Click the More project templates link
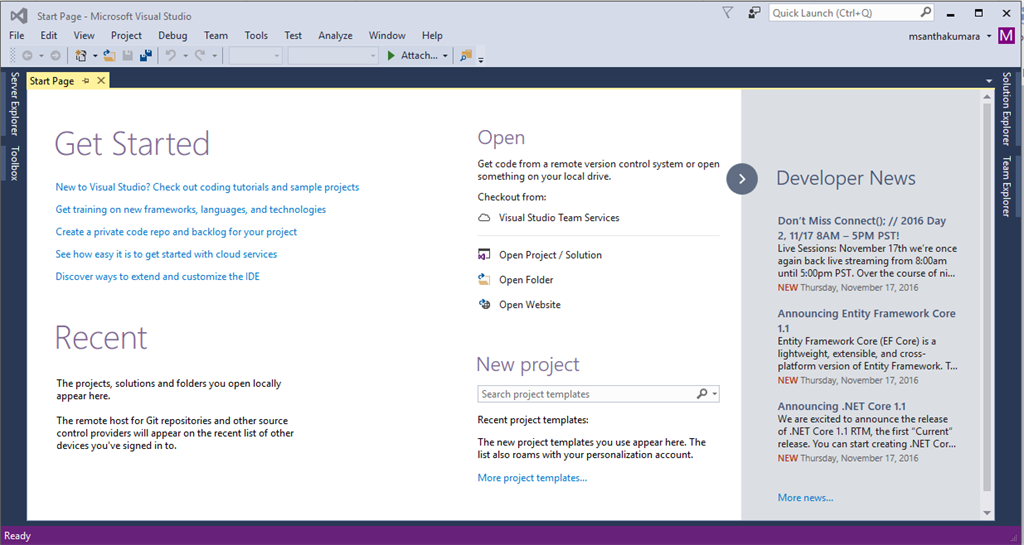The image size is (1024, 545). click(x=532, y=478)
